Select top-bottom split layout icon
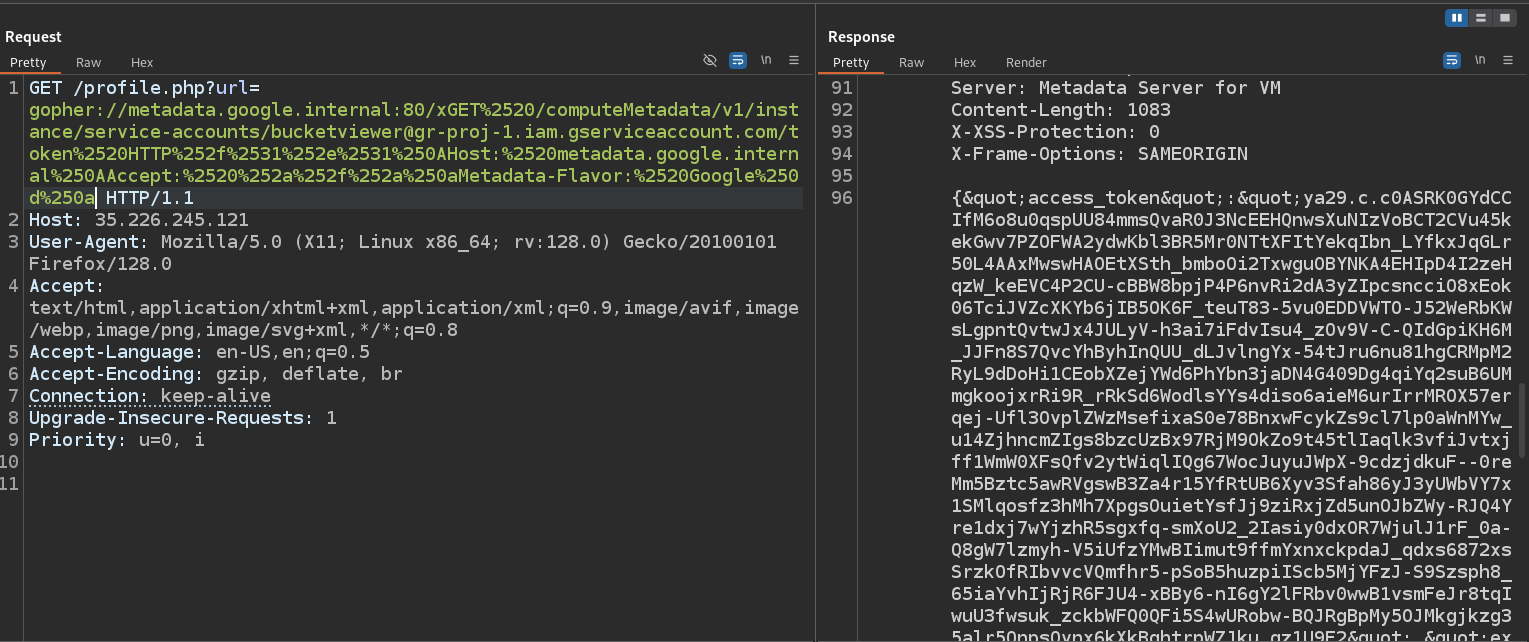 [1481, 18]
